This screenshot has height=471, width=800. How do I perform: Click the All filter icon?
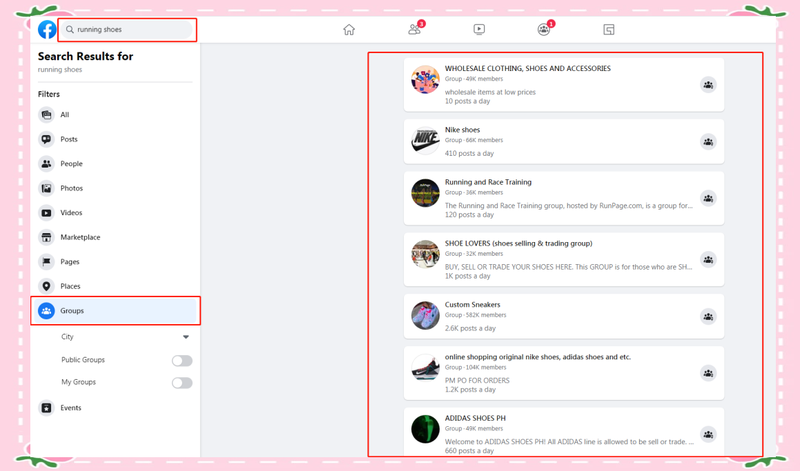point(46,115)
